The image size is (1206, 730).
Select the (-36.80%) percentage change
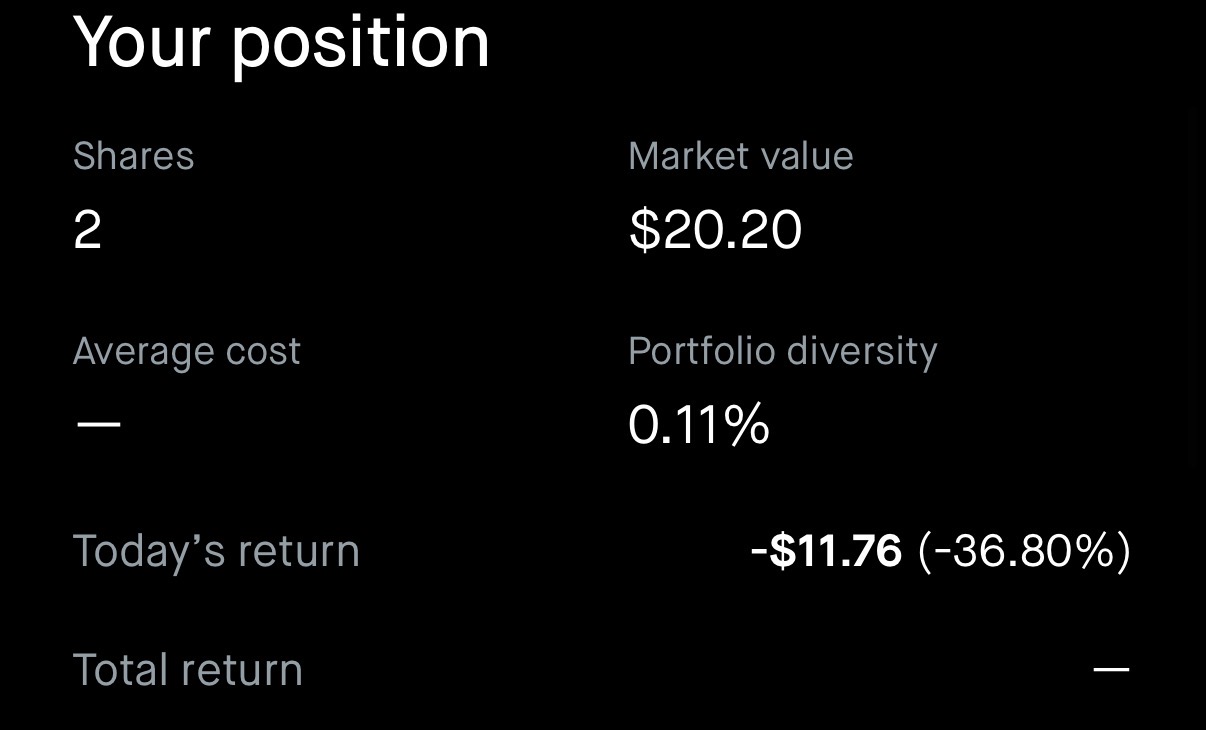1024,552
